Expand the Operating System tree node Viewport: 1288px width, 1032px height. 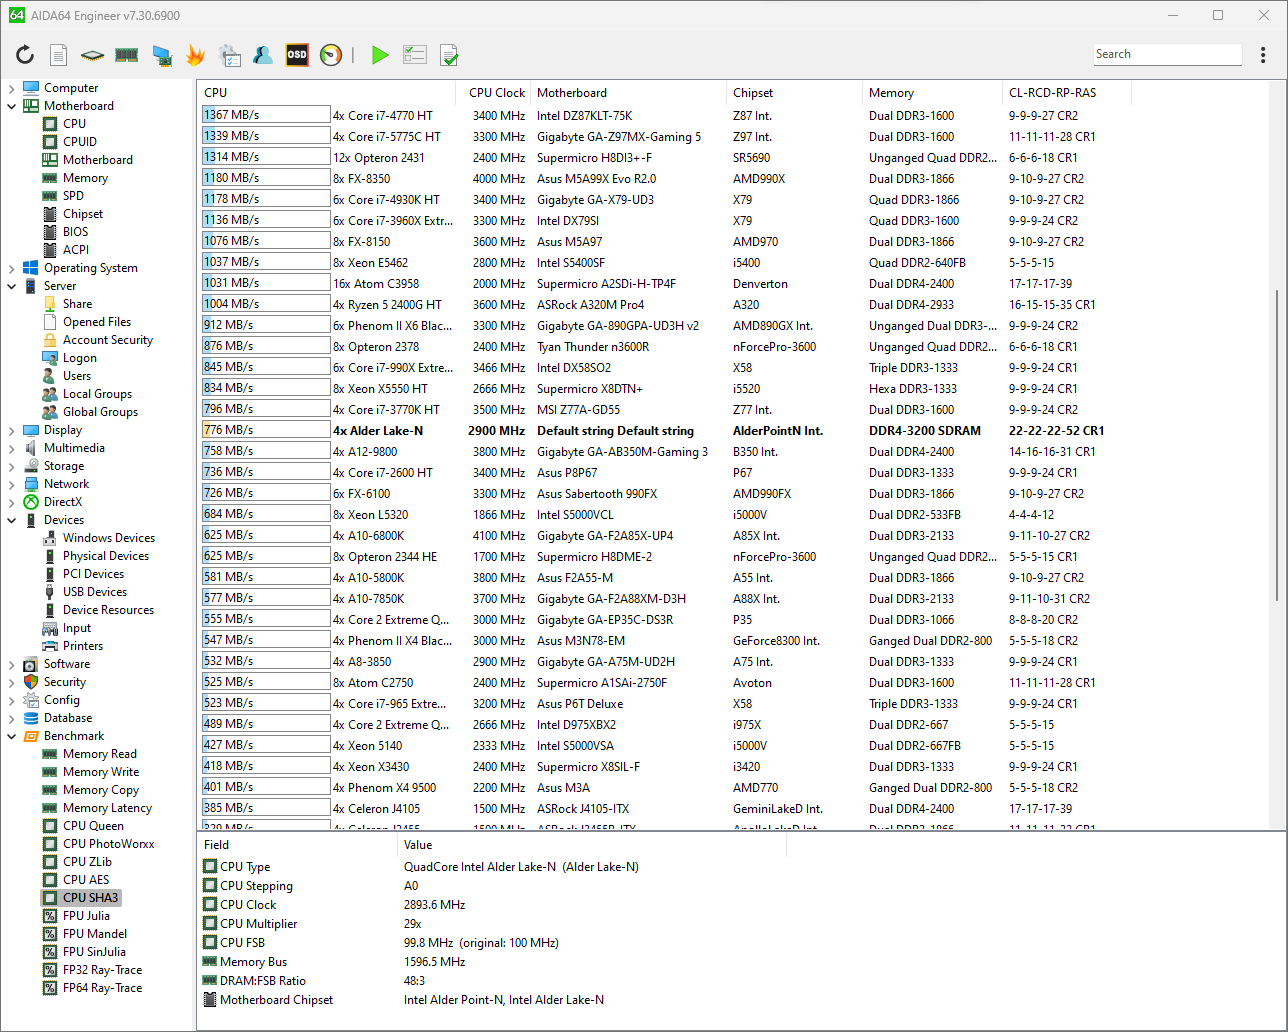click(x=12, y=268)
